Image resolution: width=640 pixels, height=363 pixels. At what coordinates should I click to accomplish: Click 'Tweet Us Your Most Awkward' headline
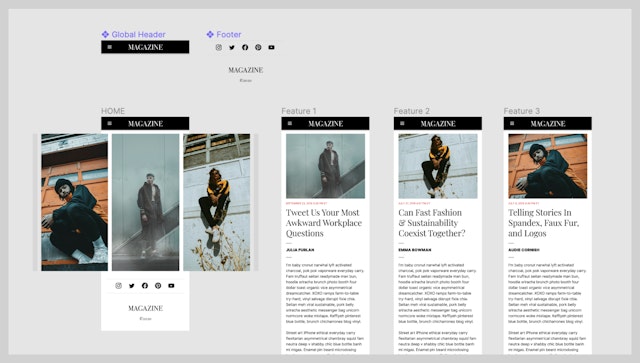[x=324, y=223]
